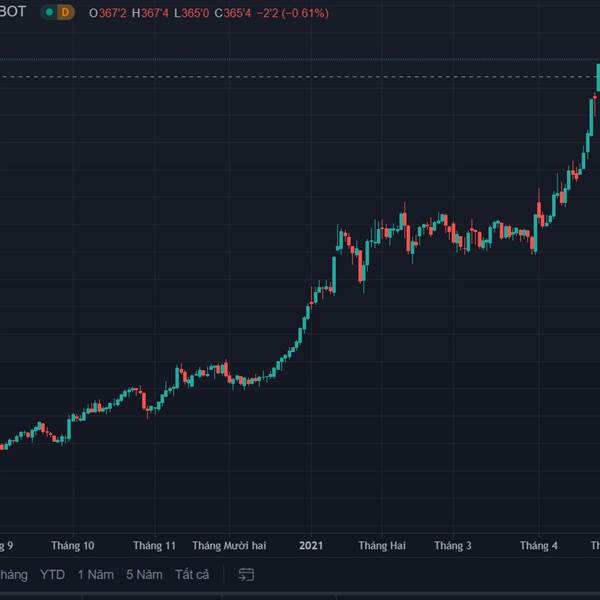The height and width of the screenshot is (600, 600).
Task: Click the Tháng 11 time axis label
Action: click(155, 546)
